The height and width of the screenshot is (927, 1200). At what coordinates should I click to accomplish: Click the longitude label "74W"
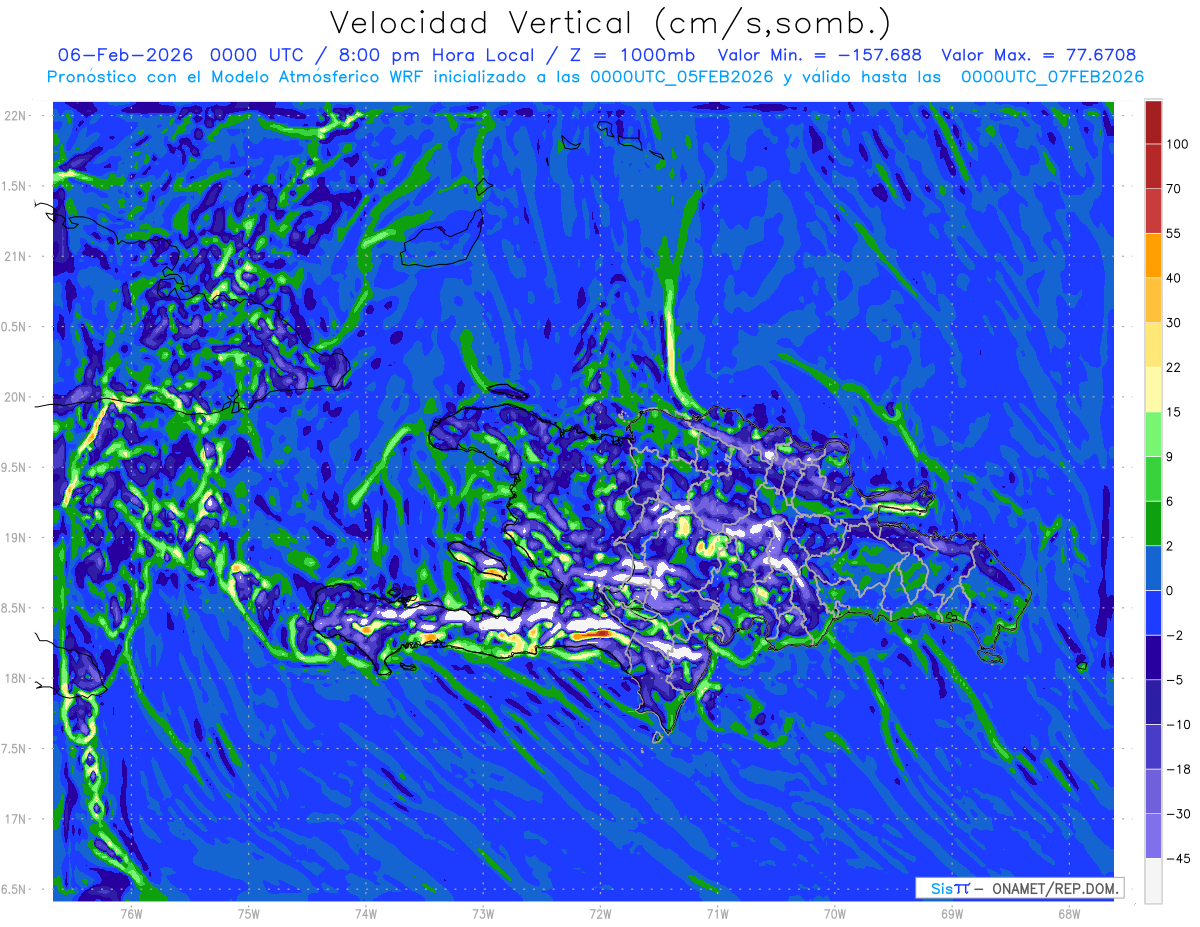coord(366,913)
